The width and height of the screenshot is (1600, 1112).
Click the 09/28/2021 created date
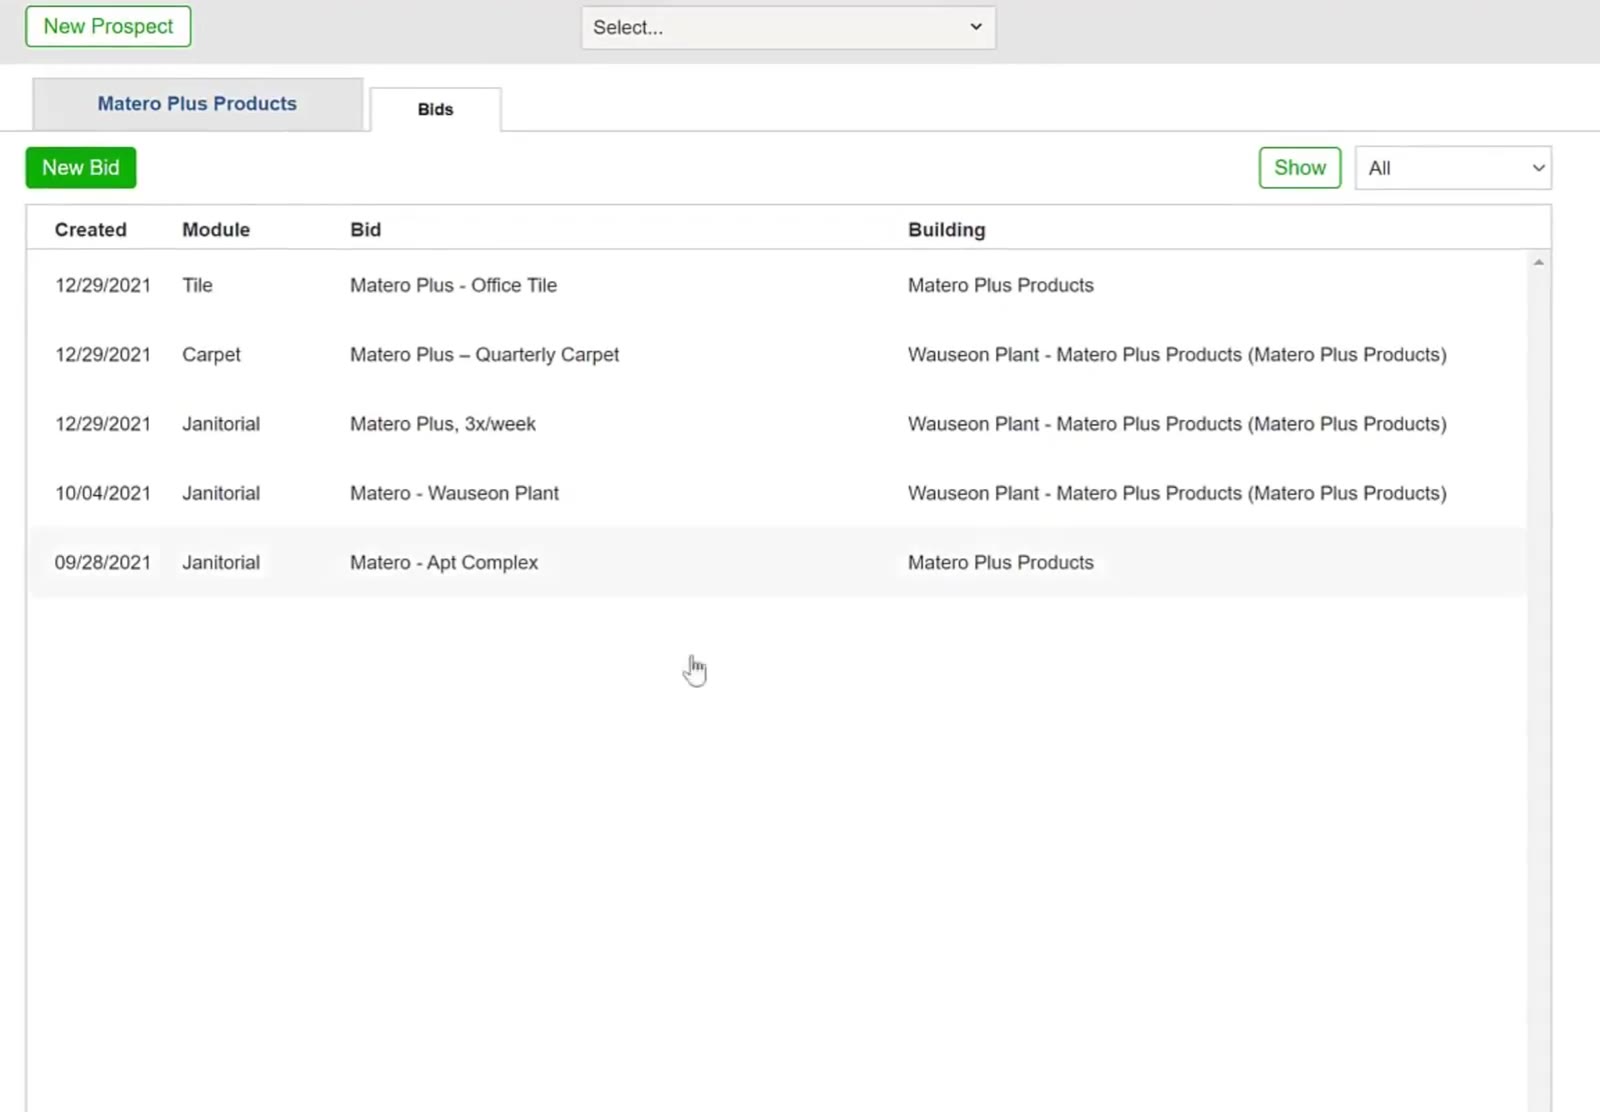[x=103, y=563]
